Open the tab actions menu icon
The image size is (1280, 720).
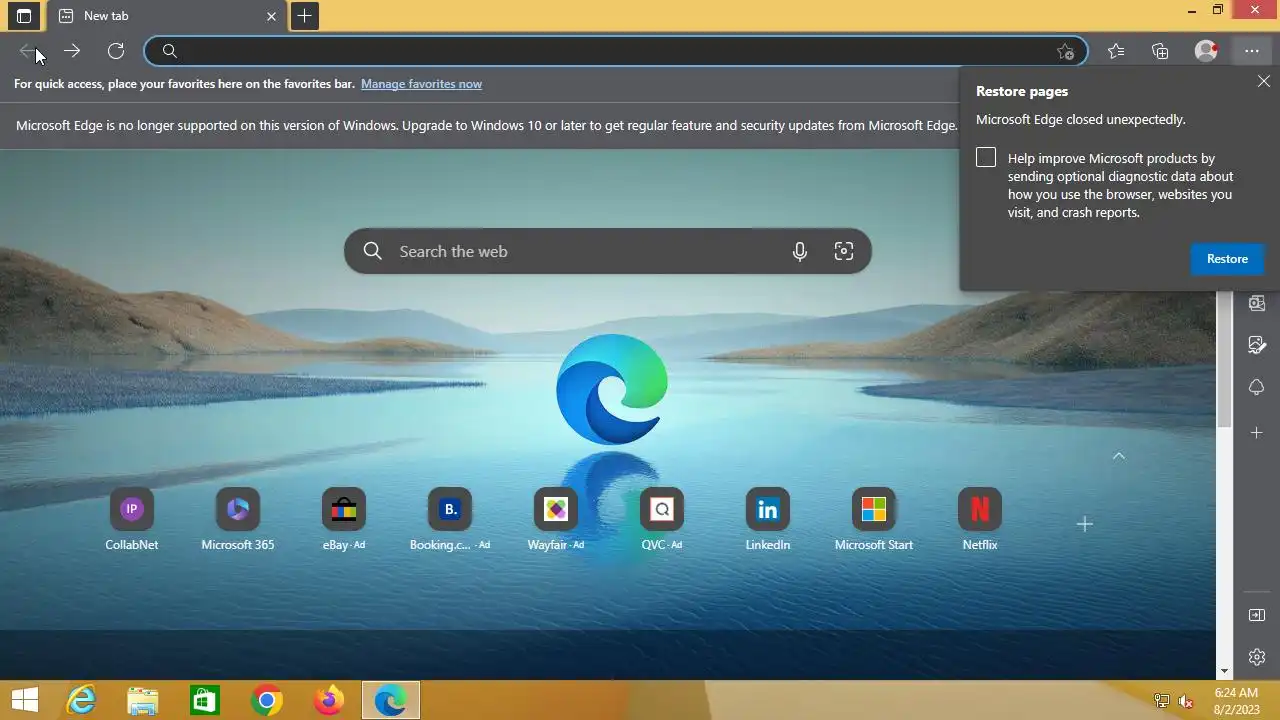(x=24, y=16)
